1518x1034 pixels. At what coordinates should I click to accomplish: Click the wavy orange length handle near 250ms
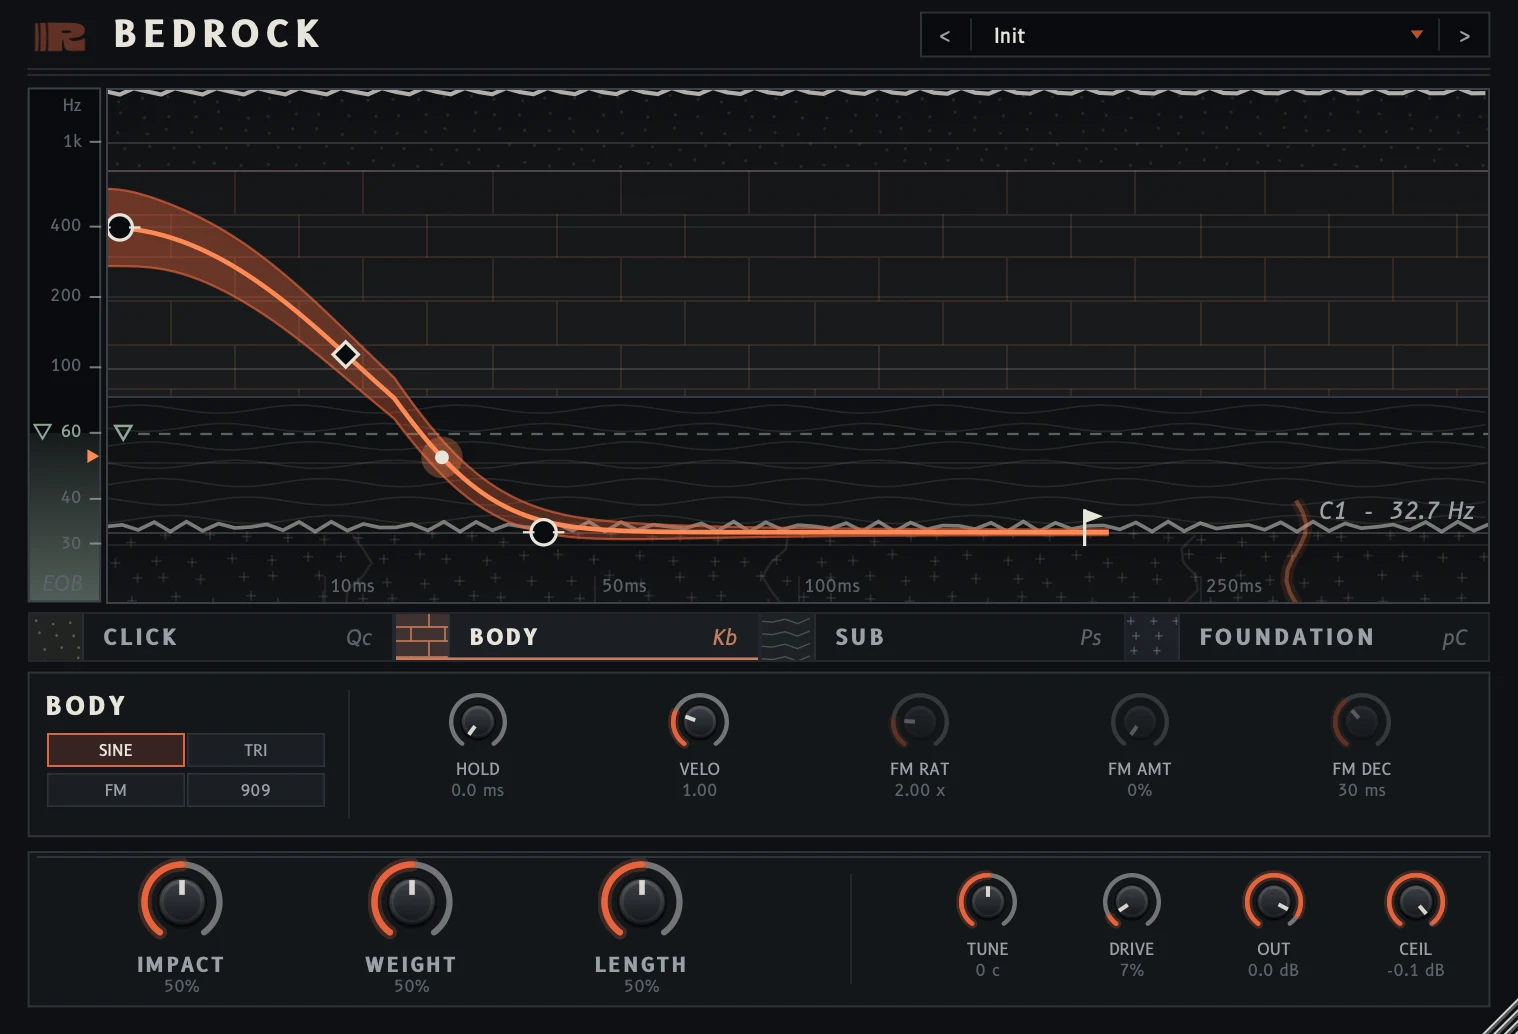1296,551
